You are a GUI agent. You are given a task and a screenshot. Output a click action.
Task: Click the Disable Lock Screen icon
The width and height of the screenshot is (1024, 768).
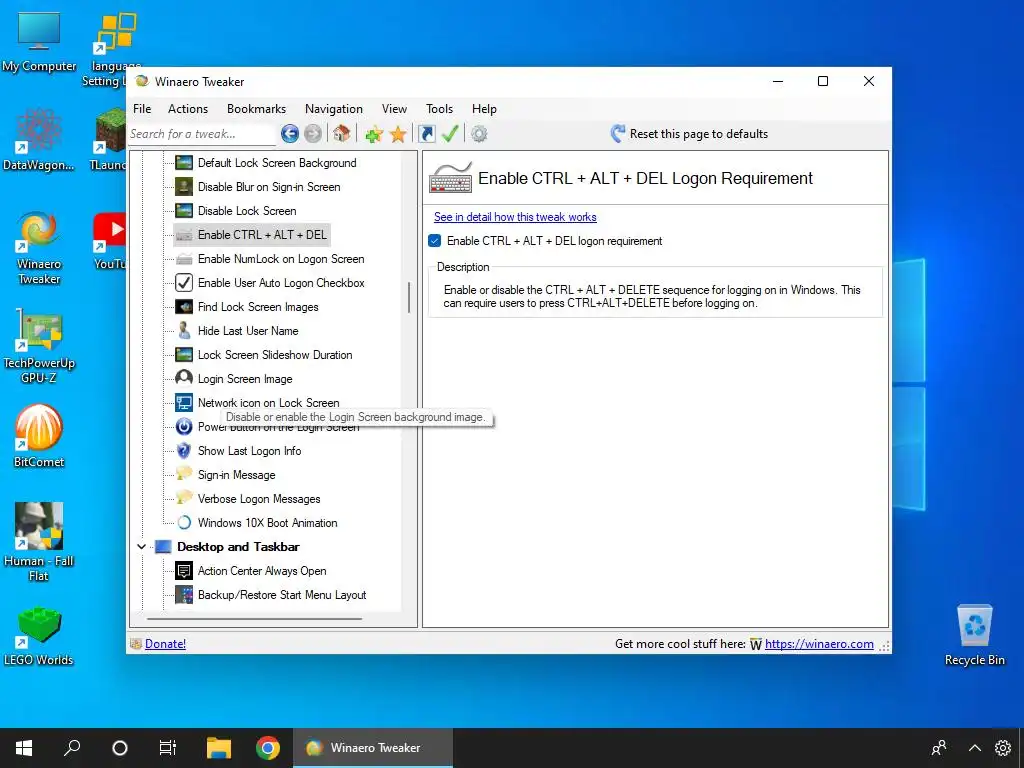(x=184, y=210)
